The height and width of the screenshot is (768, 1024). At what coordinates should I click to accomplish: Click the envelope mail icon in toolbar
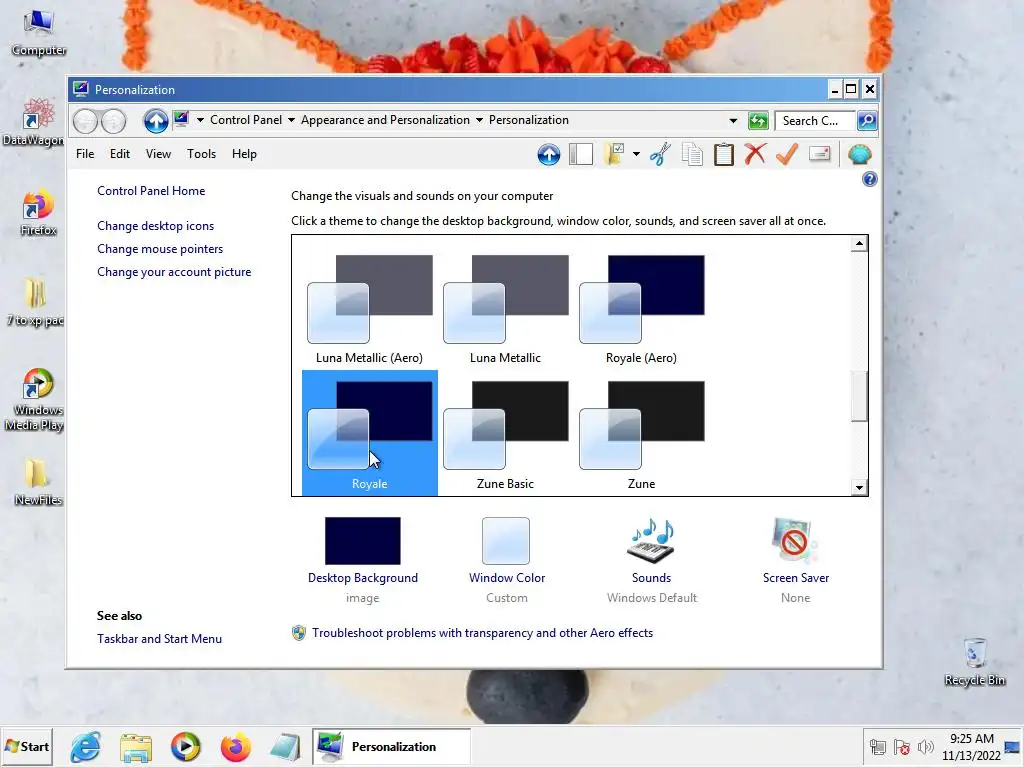819,154
